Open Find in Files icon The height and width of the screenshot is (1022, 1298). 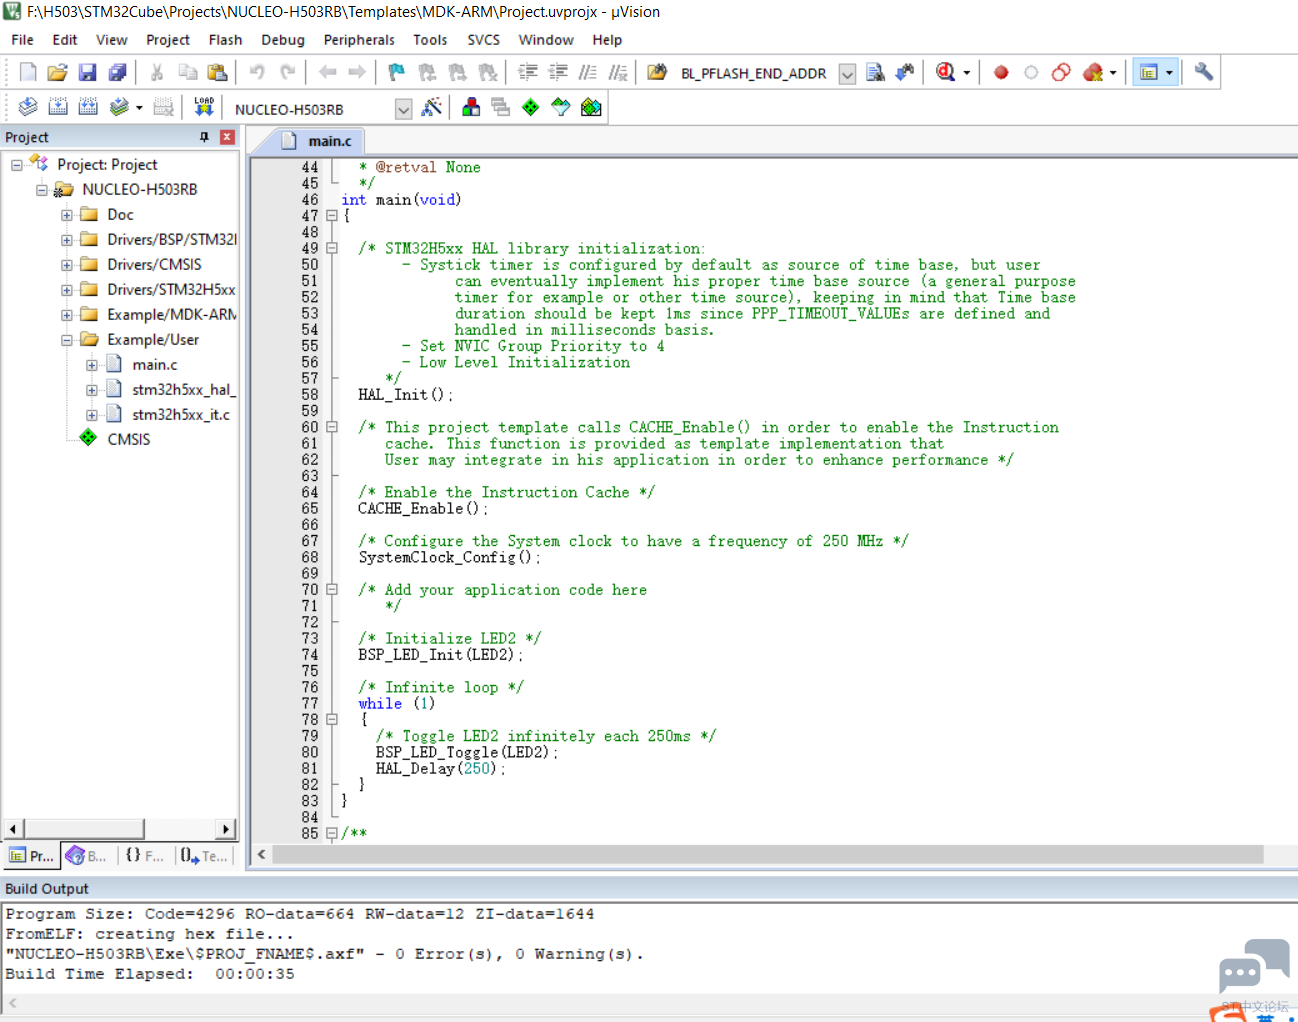[657, 72]
